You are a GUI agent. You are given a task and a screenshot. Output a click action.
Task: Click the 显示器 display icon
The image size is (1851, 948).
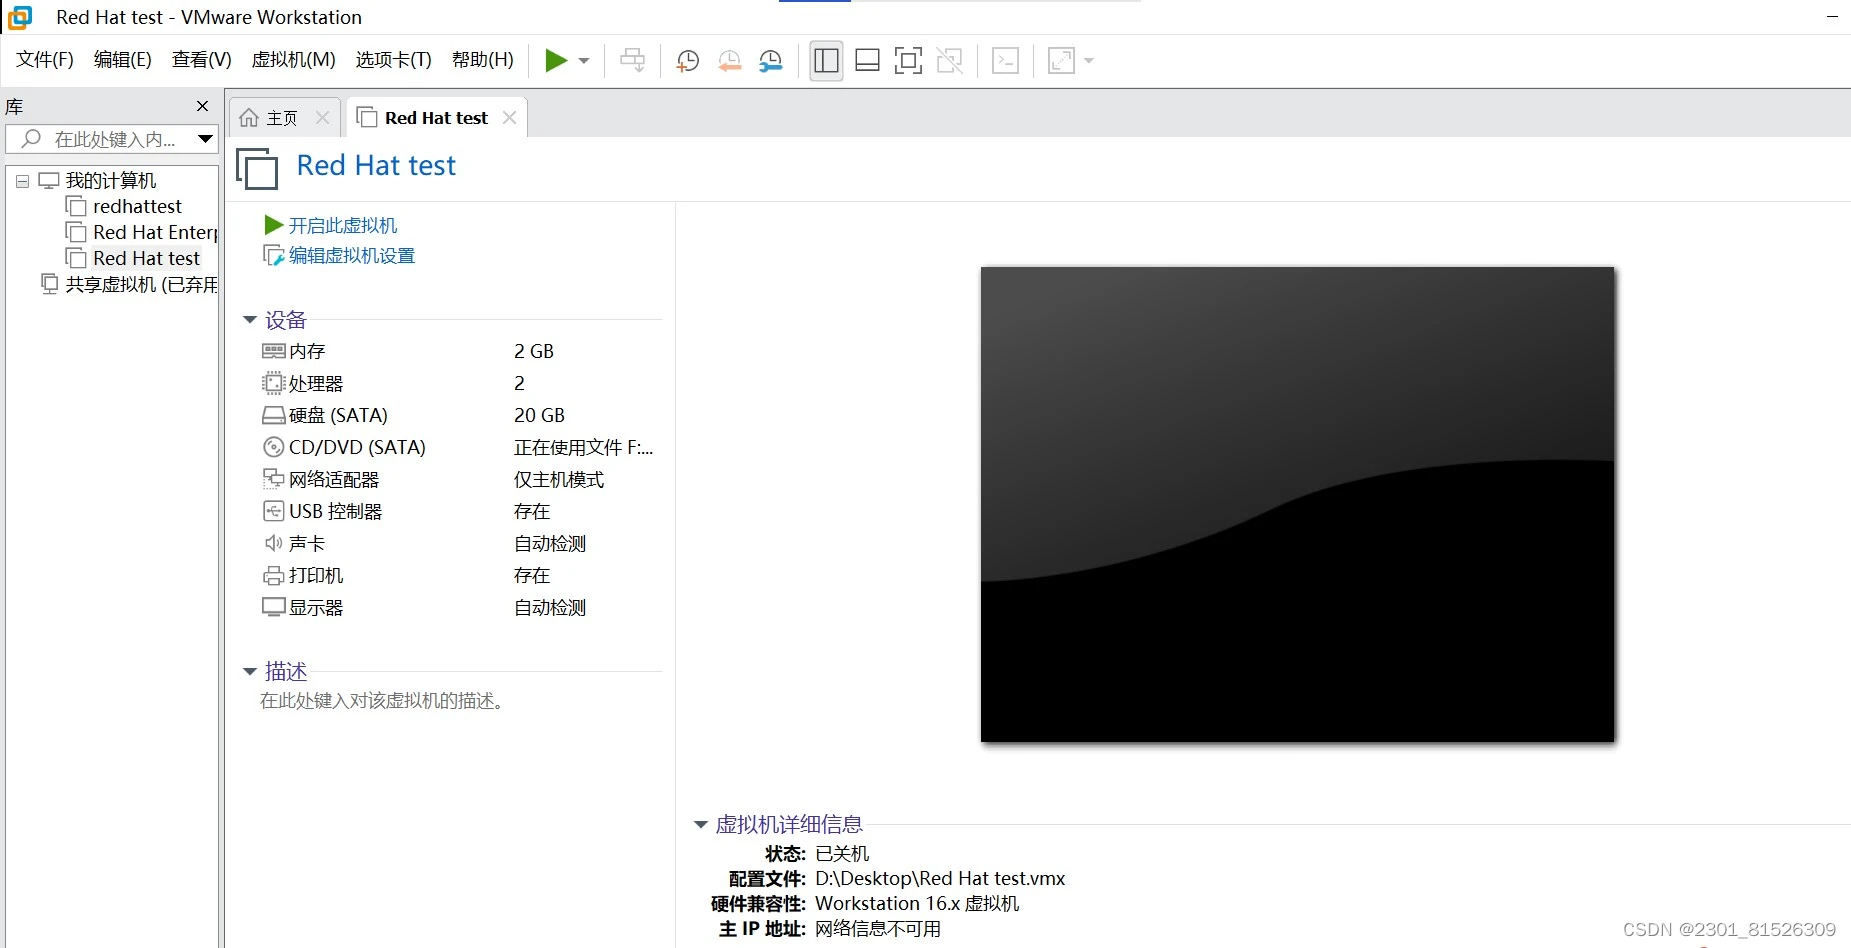tap(274, 607)
